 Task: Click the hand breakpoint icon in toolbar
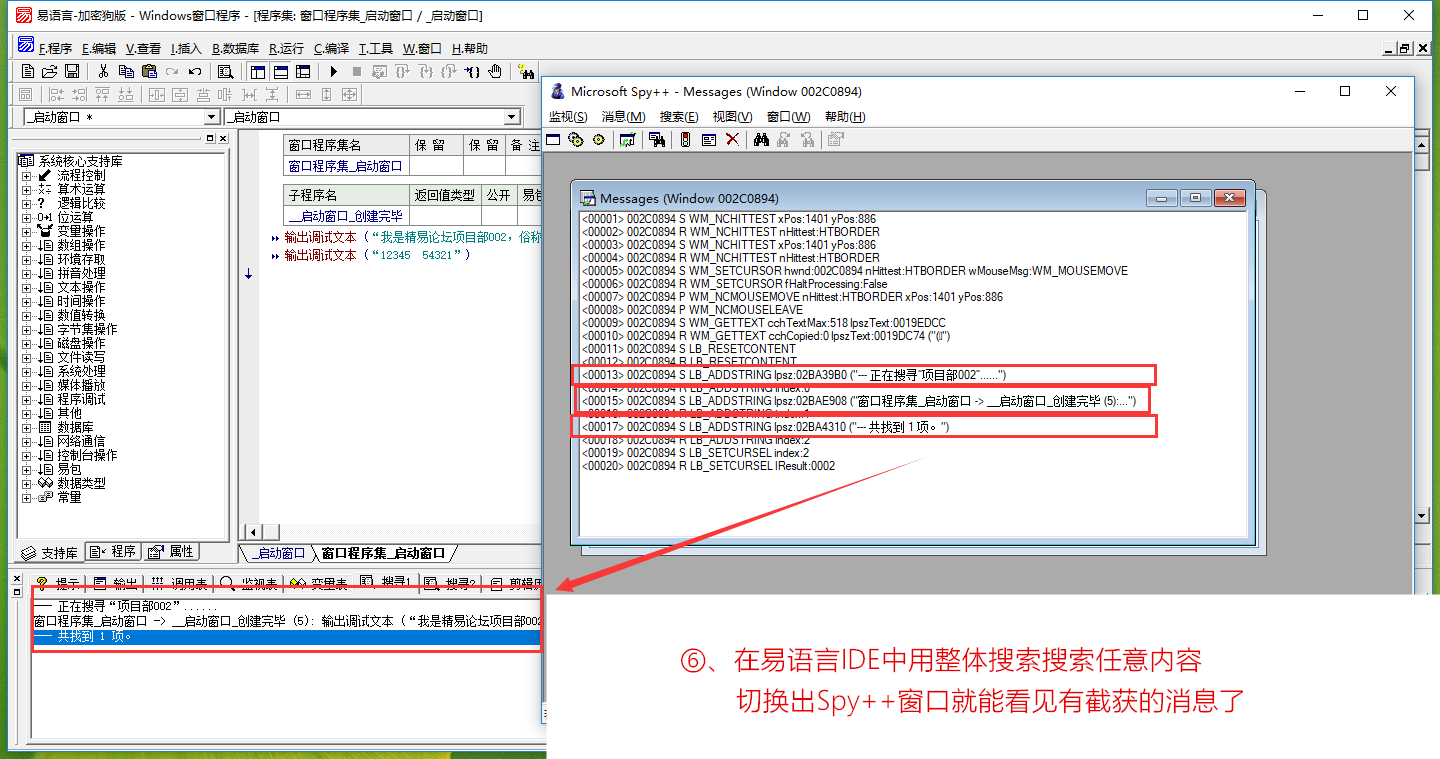(495, 71)
